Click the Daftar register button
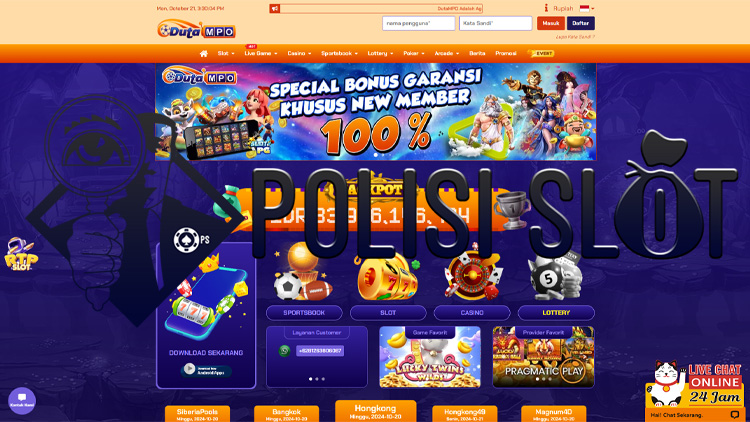Screen dimensions: 750x422 coord(581,23)
